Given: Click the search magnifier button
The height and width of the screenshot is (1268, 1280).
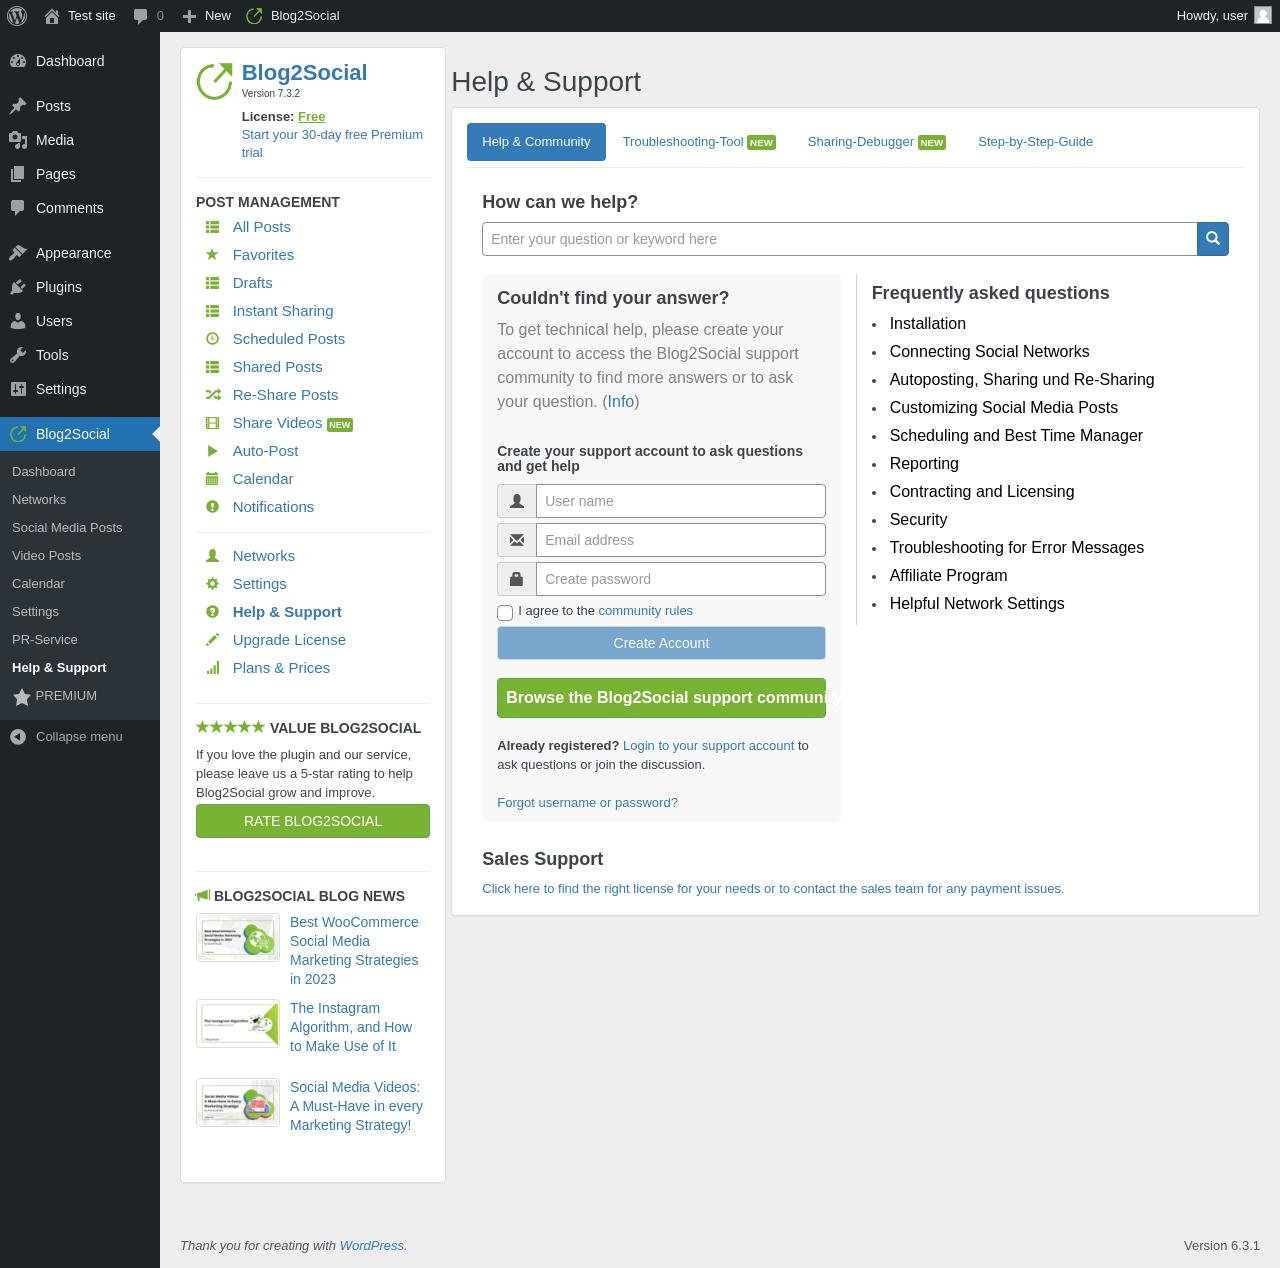Looking at the screenshot, I should tap(1213, 239).
